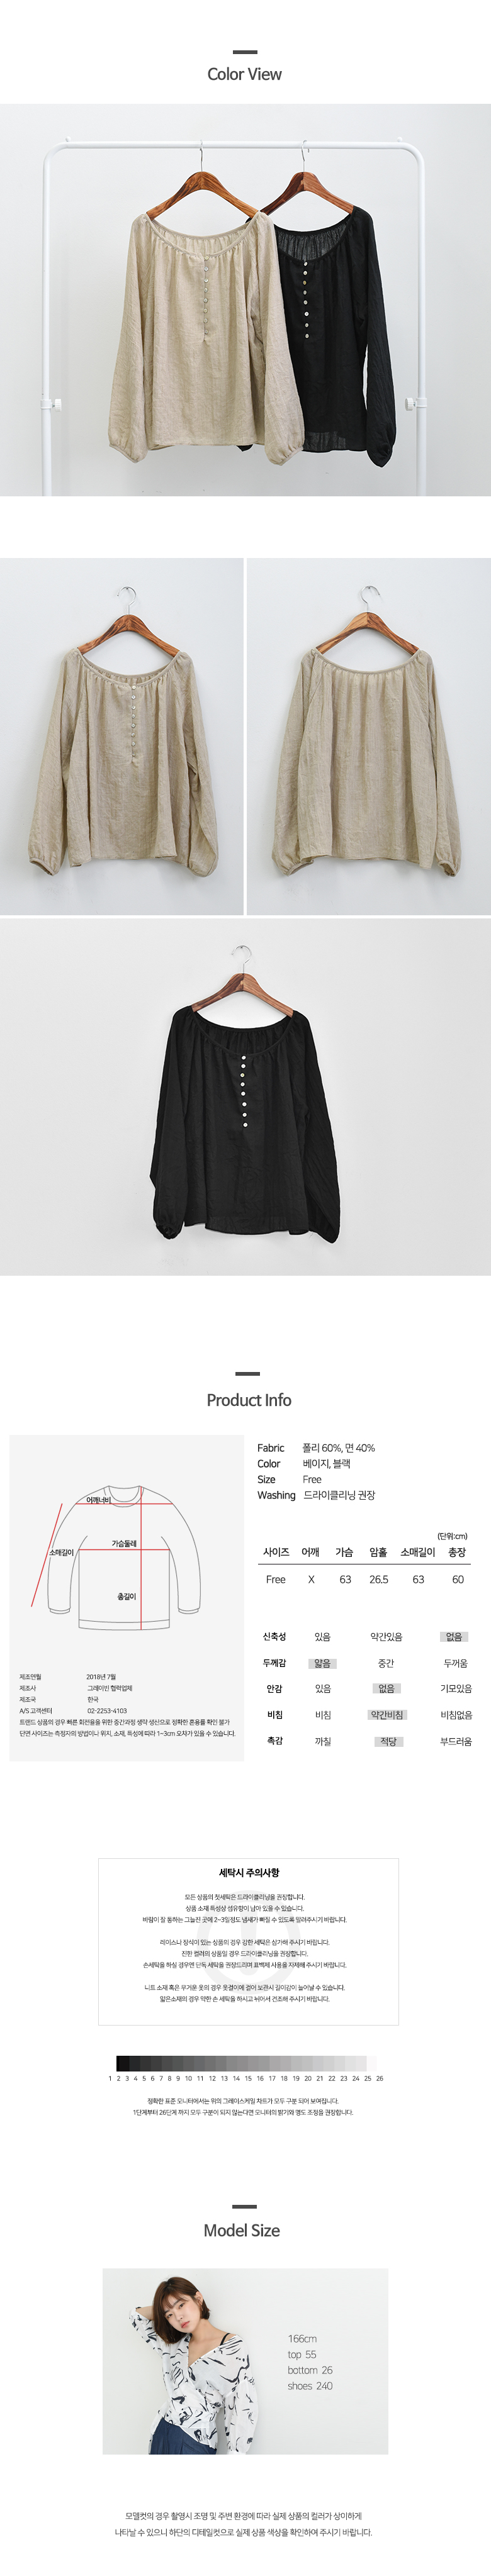Select the highlighted 적당 option for 촉감
This screenshot has width=491, height=2576.
point(388,1741)
